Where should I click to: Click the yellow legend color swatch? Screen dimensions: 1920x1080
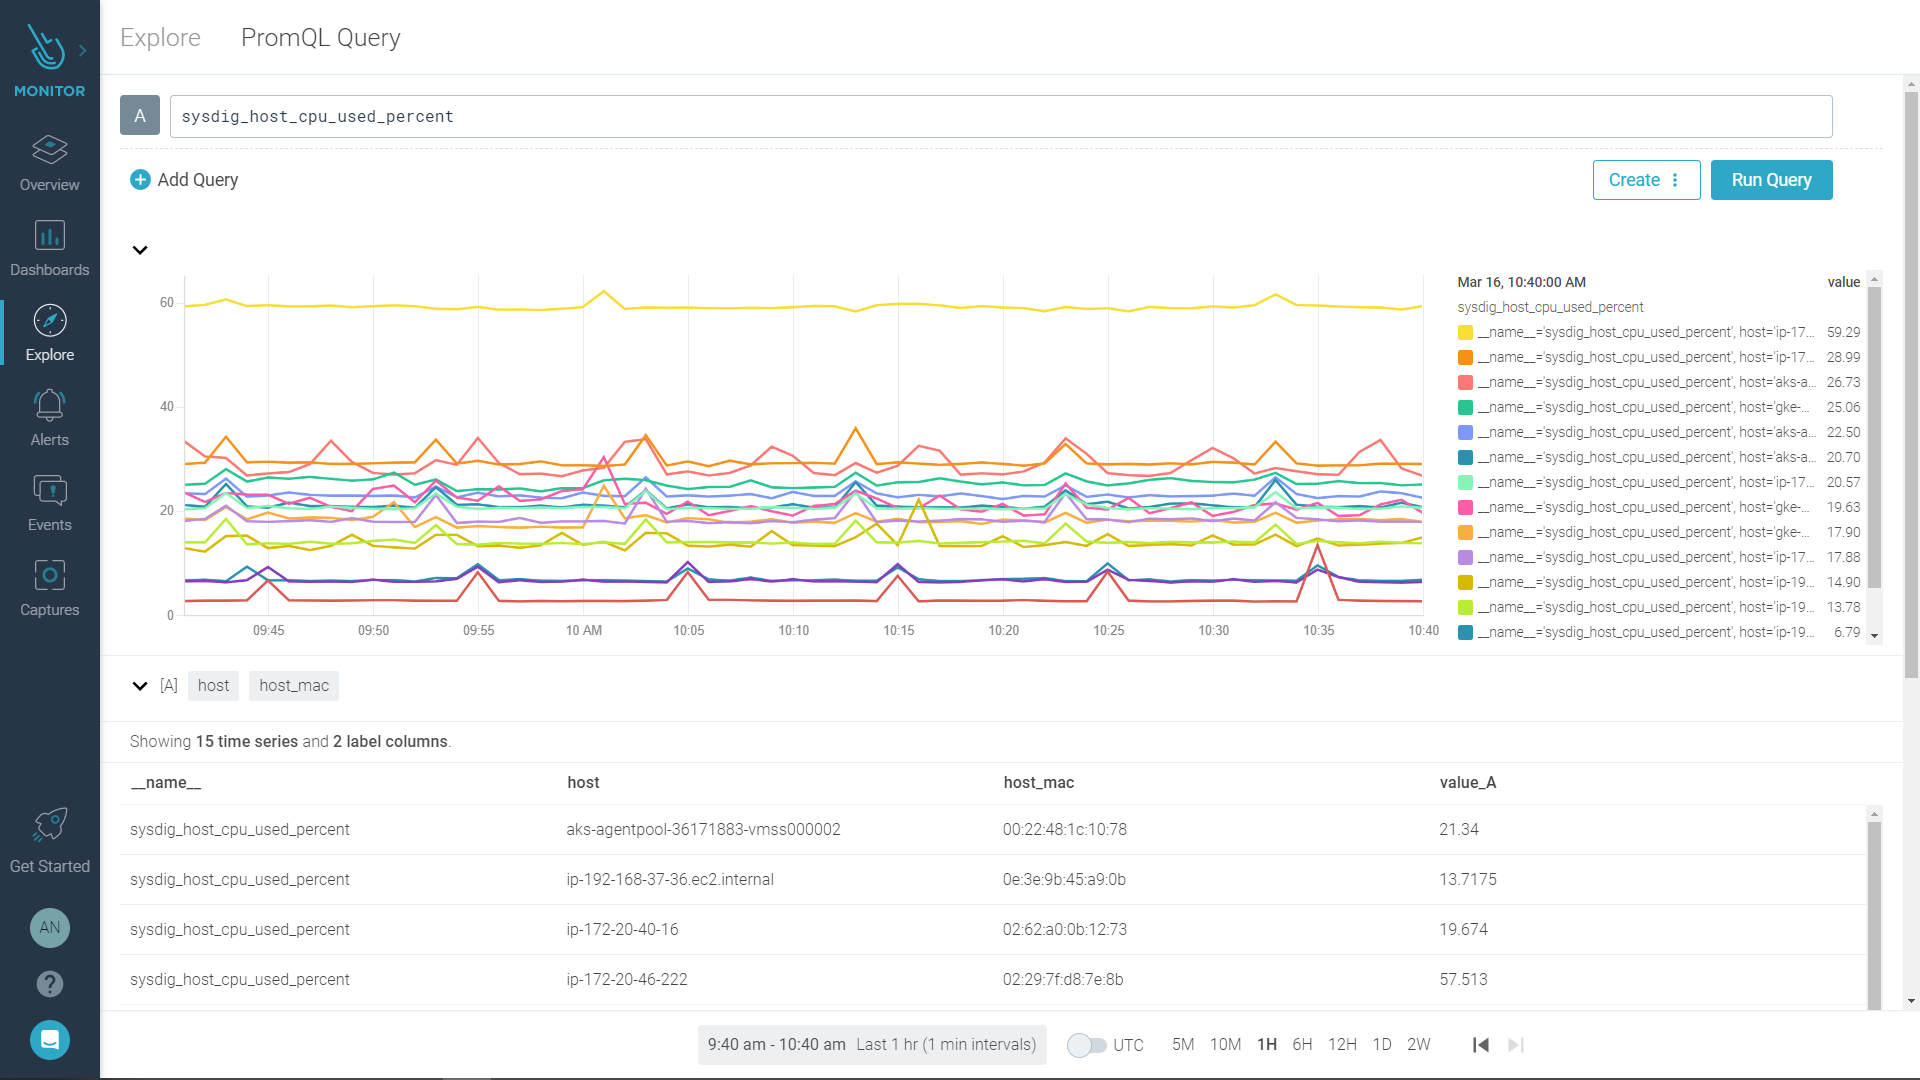(1465, 333)
